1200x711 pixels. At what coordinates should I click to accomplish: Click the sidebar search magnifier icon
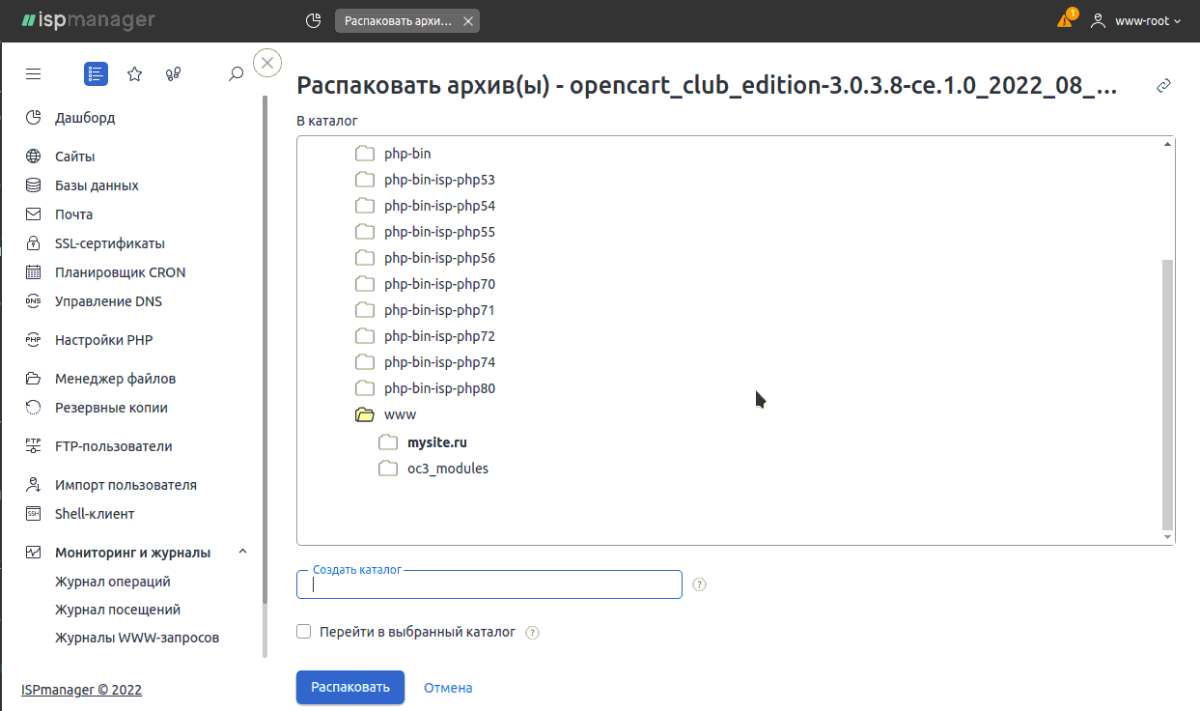pos(236,74)
